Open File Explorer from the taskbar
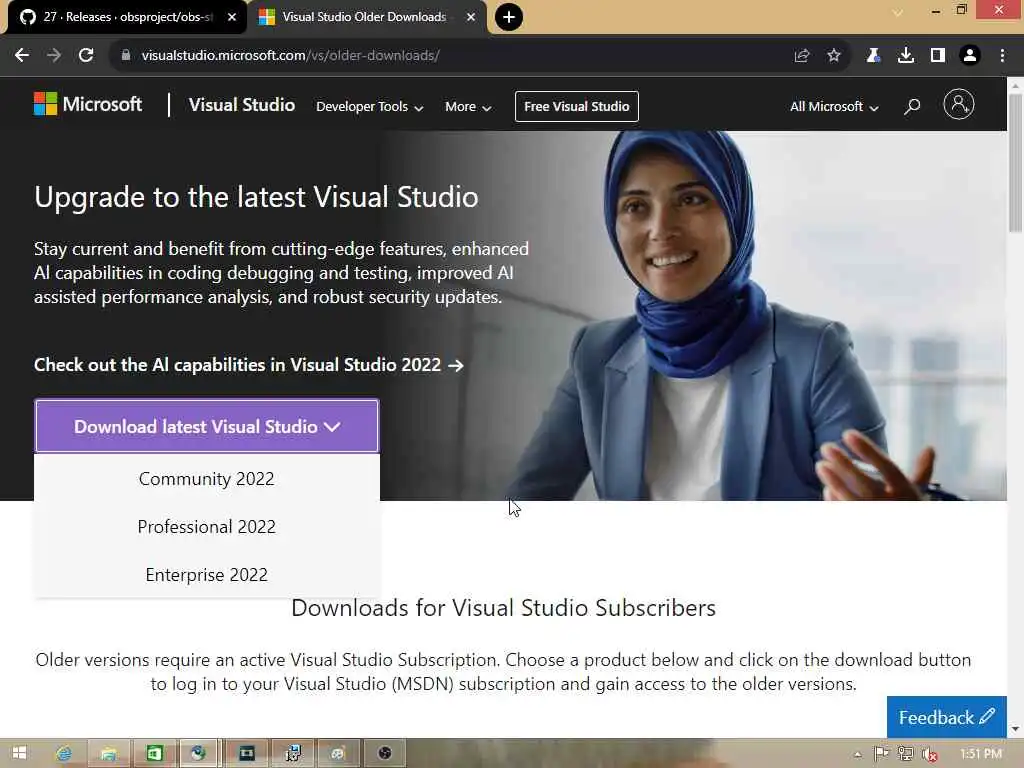Screen dimensions: 1024x768 (x=109, y=754)
